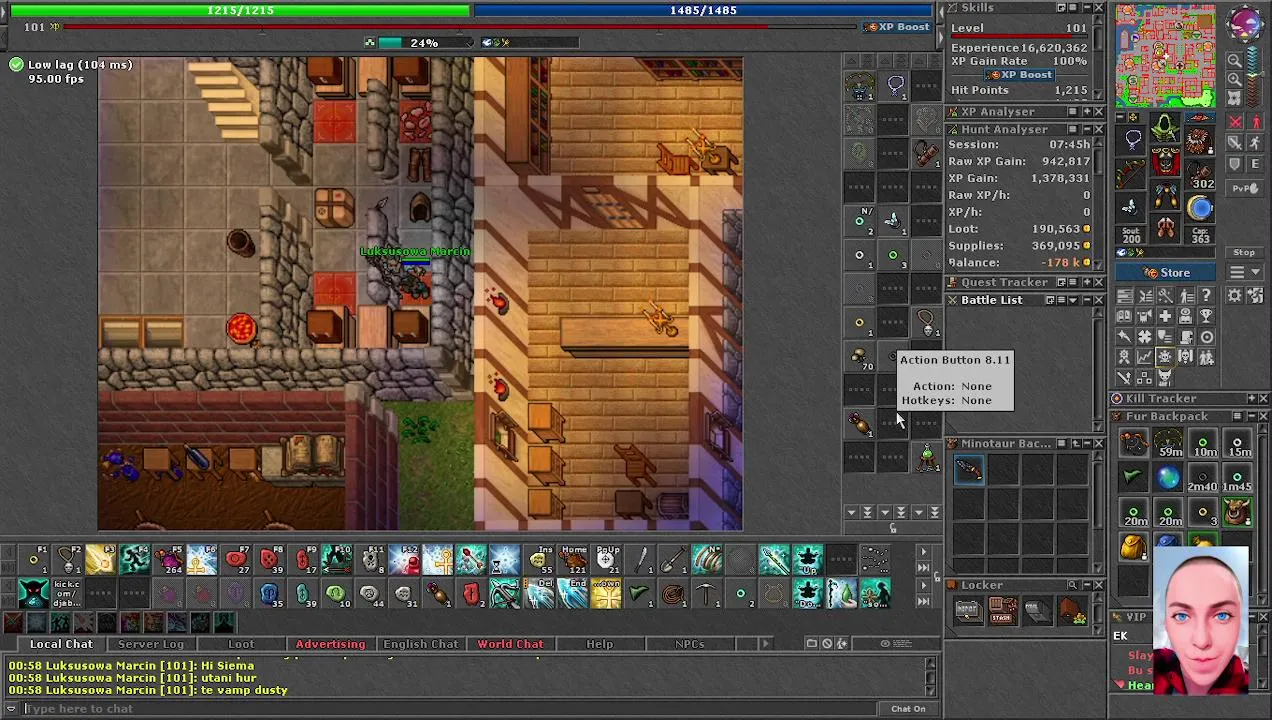Select the item in Minotaur Backpack

tap(968, 469)
